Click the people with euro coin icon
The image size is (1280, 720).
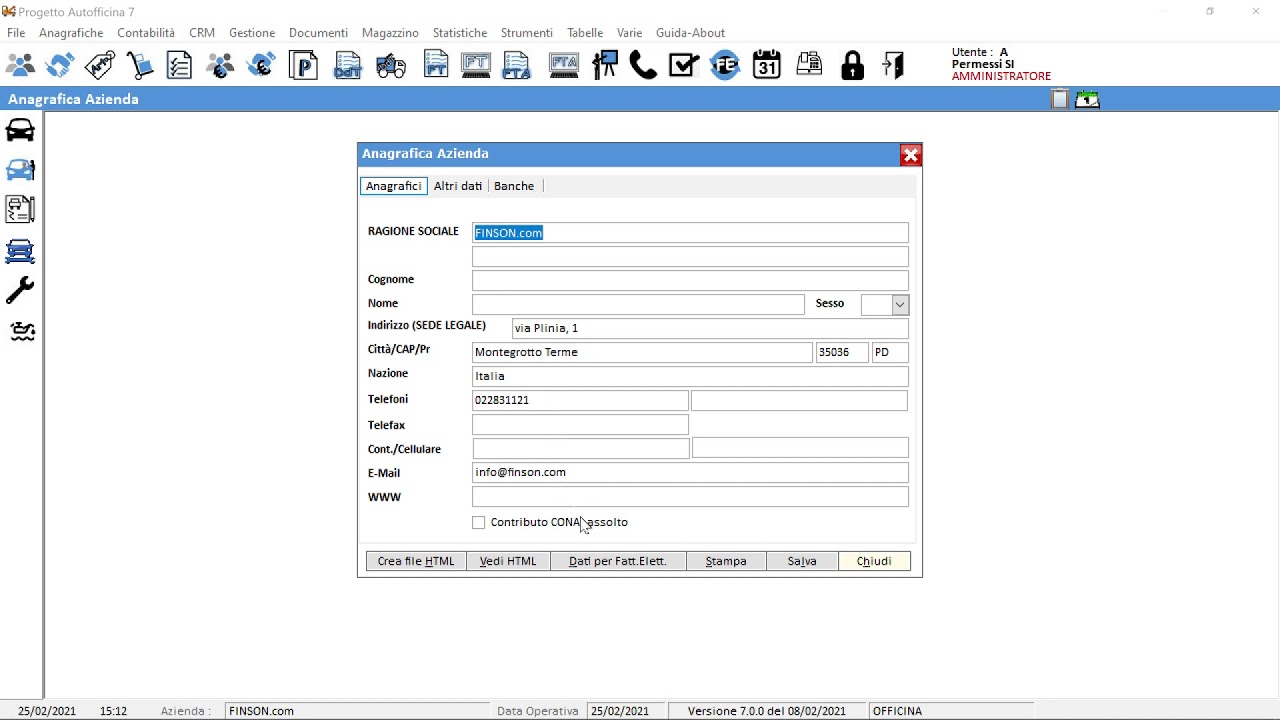pos(220,66)
